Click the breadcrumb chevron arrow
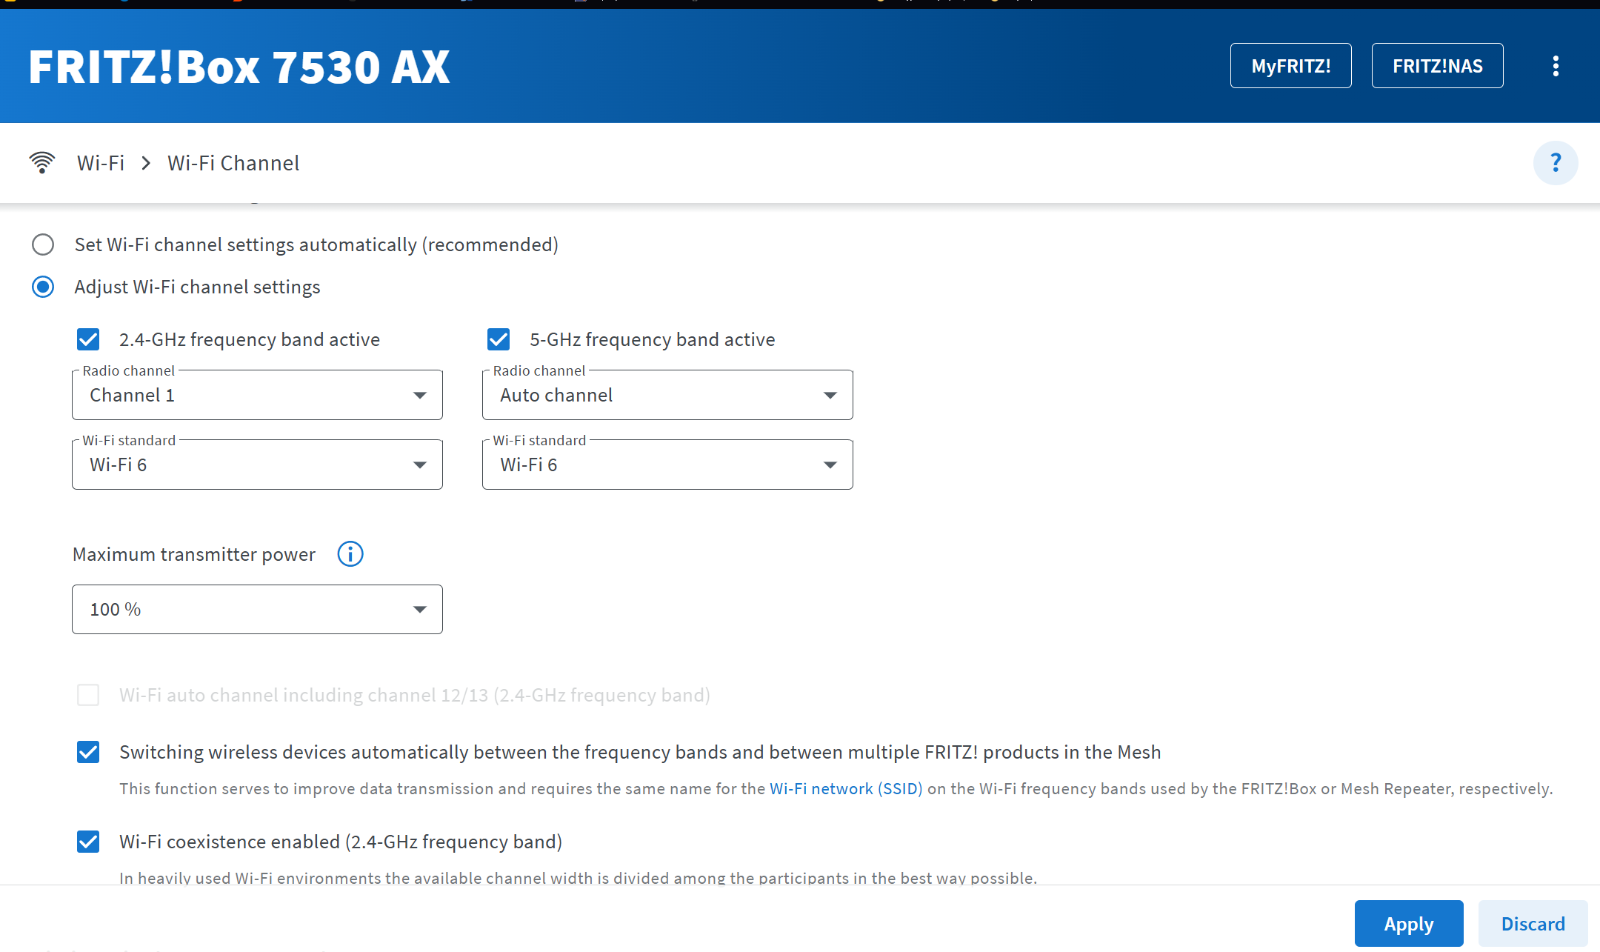Viewport: 1600px width, 952px height. pos(146,163)
